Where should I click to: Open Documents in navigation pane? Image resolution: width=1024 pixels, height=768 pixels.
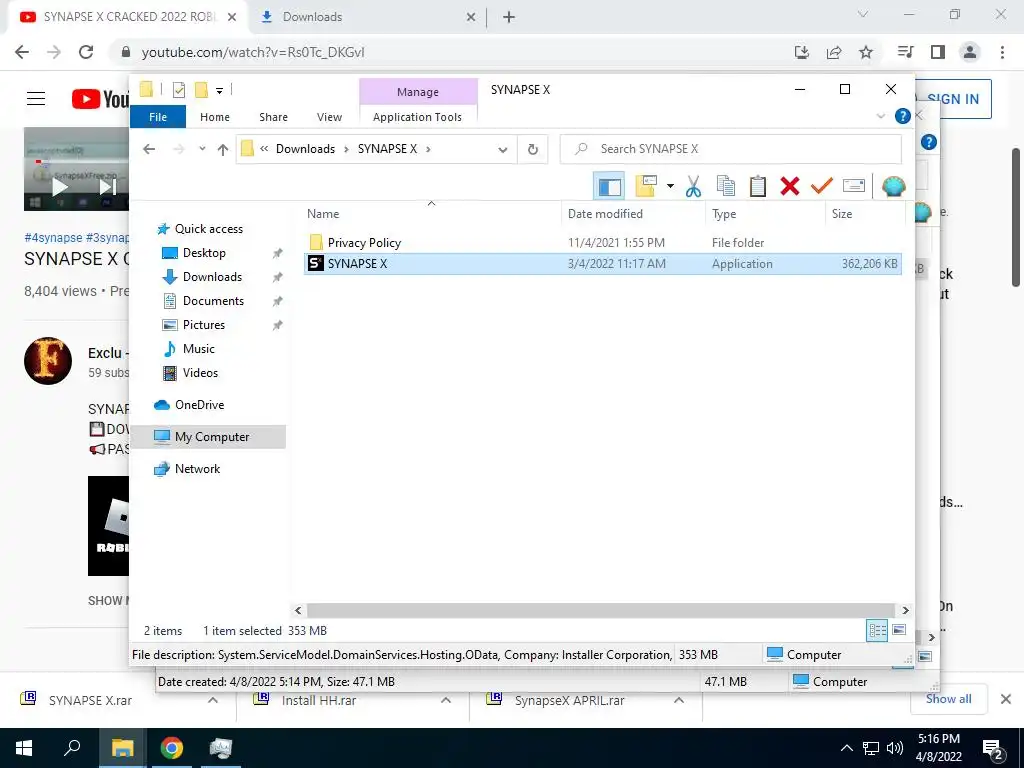(x=213, y=301)
